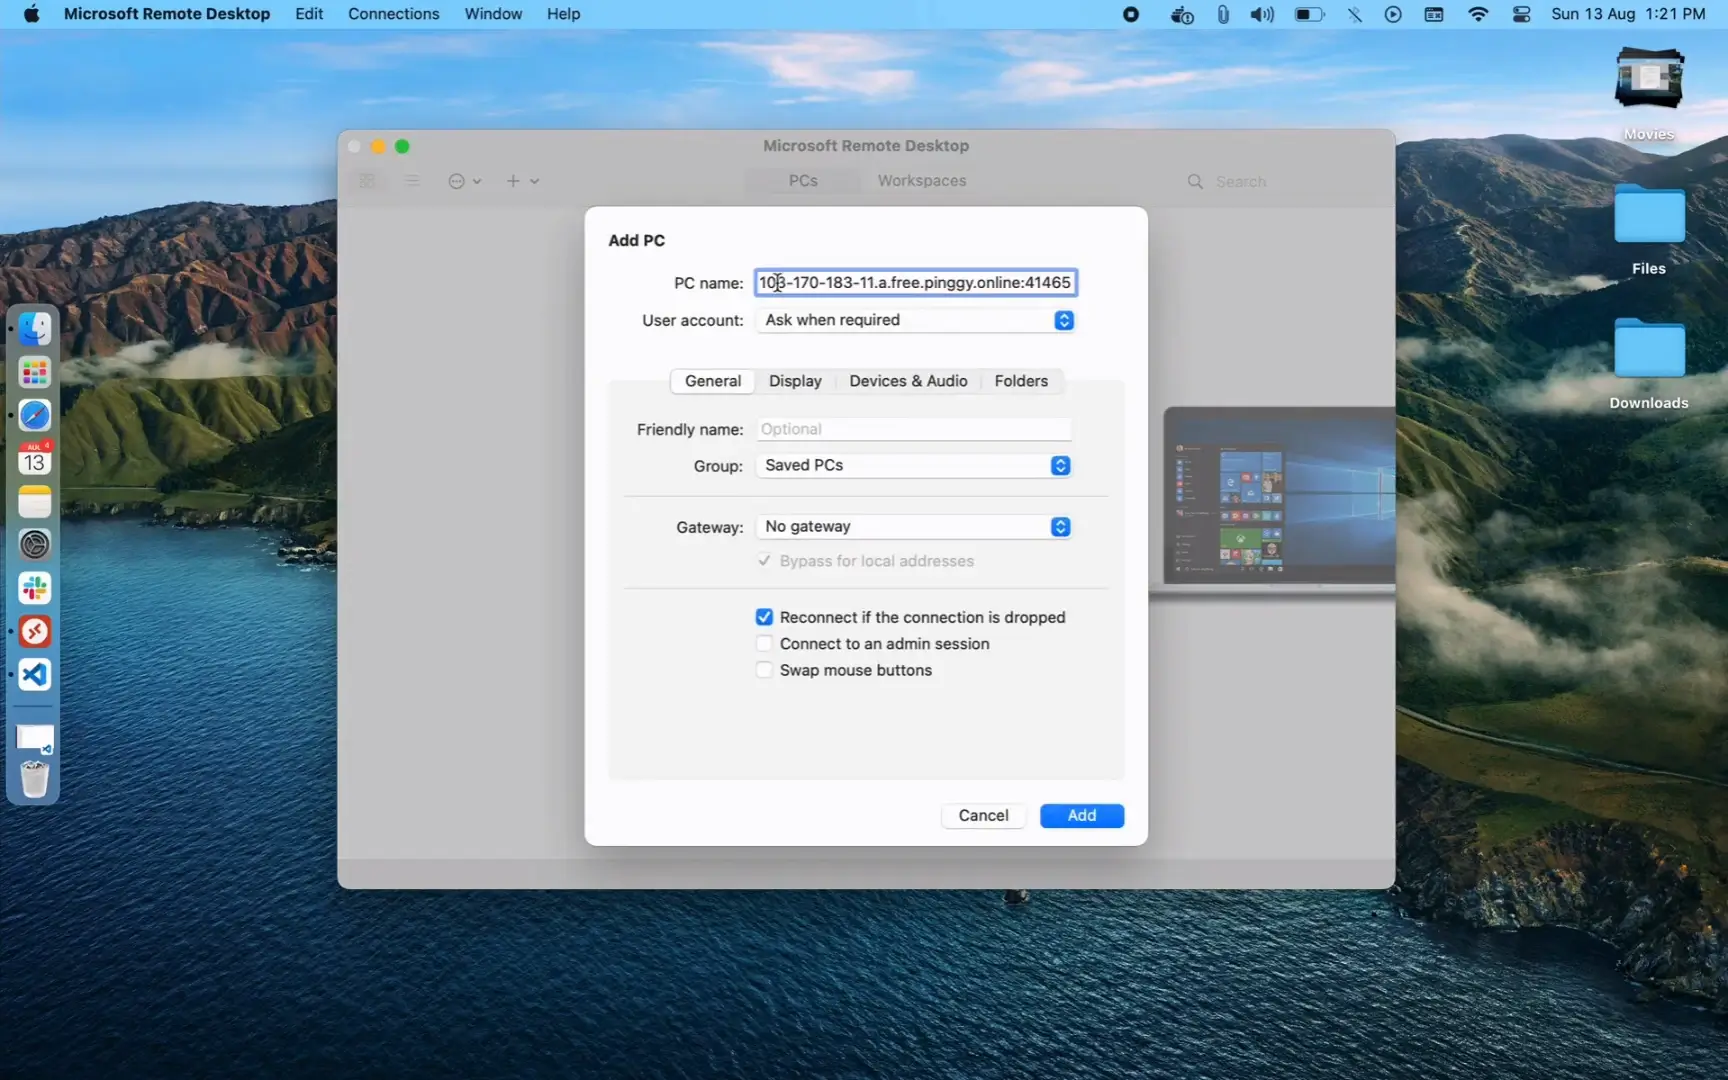Open Notes from the dock
The width and height of the screenshot is (1728, 1080).
[34, 502]
